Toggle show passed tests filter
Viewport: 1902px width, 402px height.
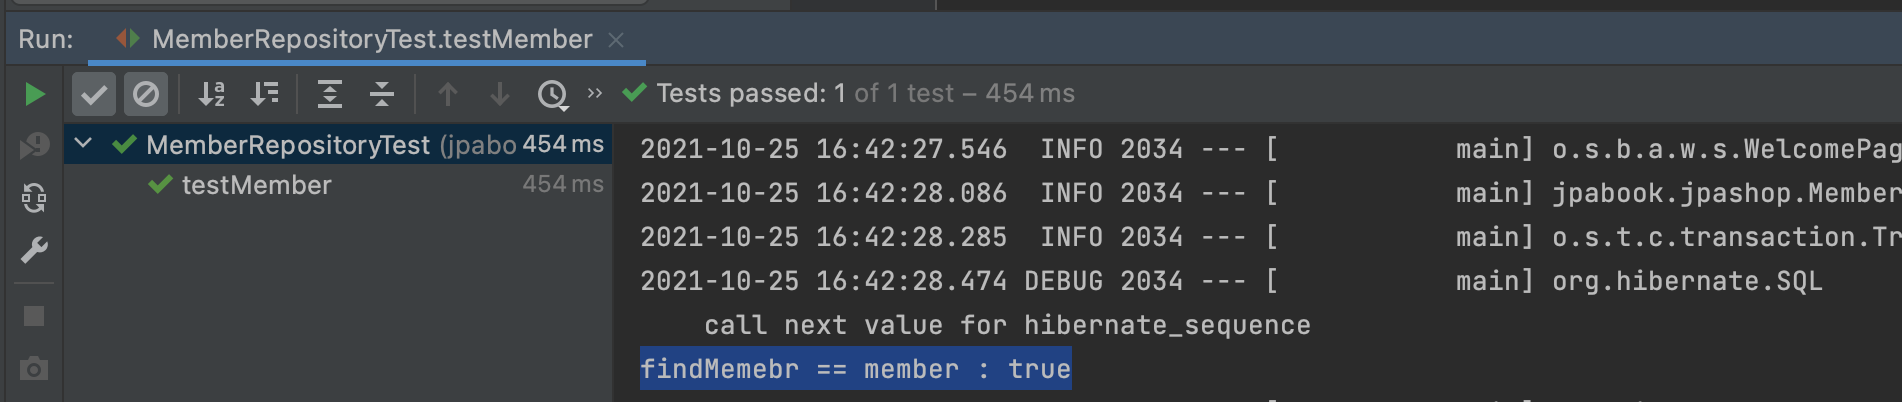(94, 94)
